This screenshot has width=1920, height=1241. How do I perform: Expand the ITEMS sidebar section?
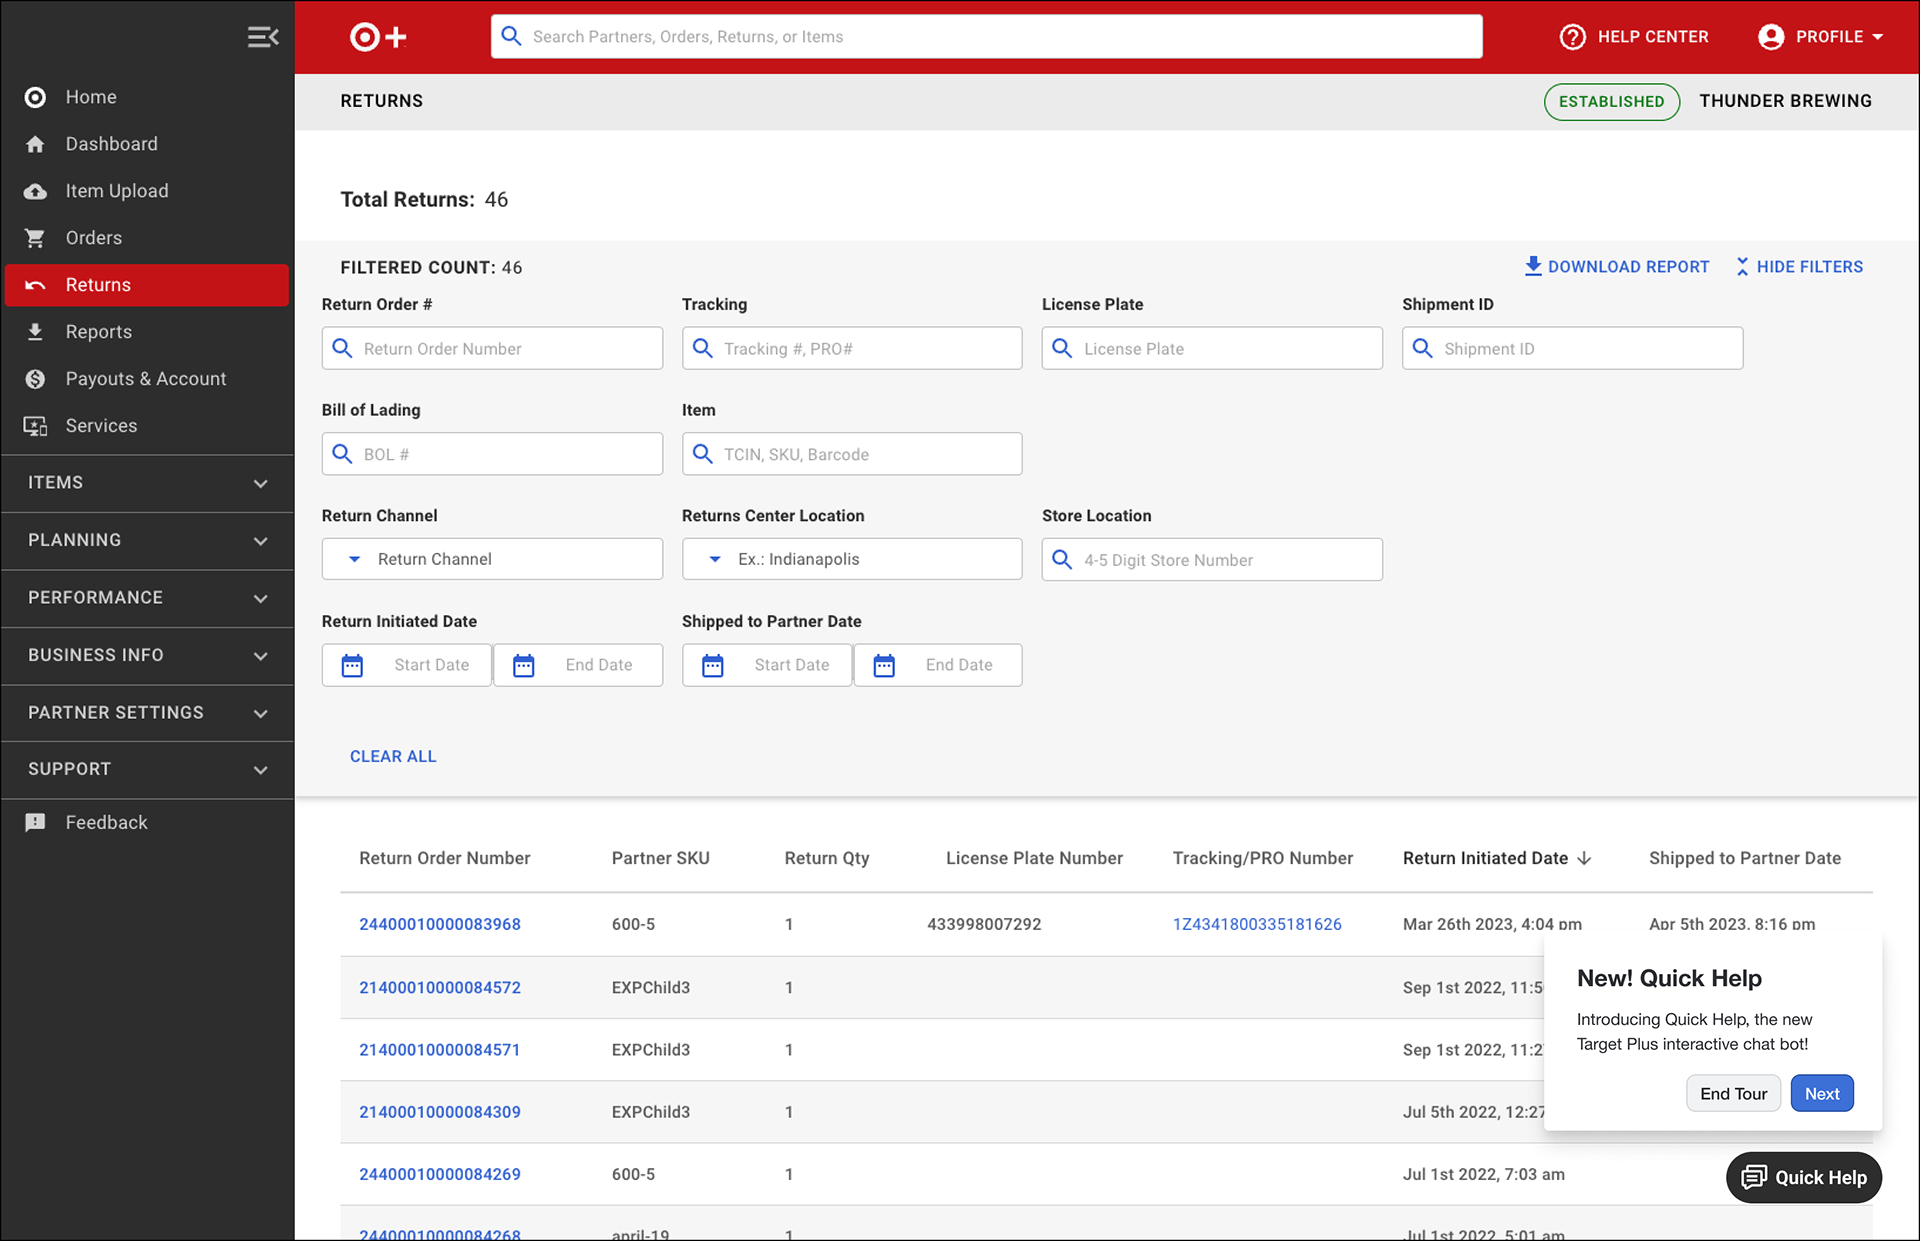coord(148,483)
